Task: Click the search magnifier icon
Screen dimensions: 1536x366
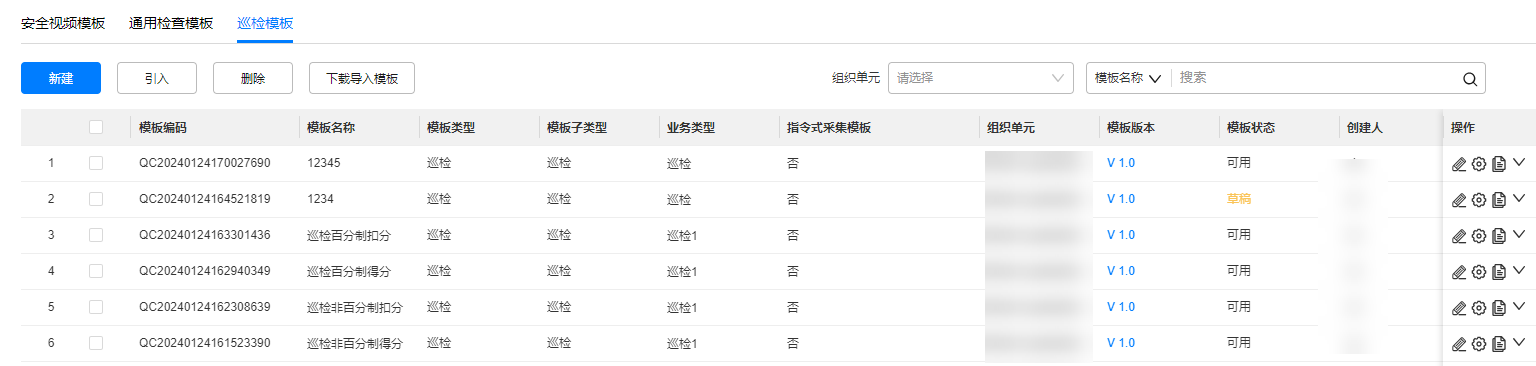Action: point(1469,79)
